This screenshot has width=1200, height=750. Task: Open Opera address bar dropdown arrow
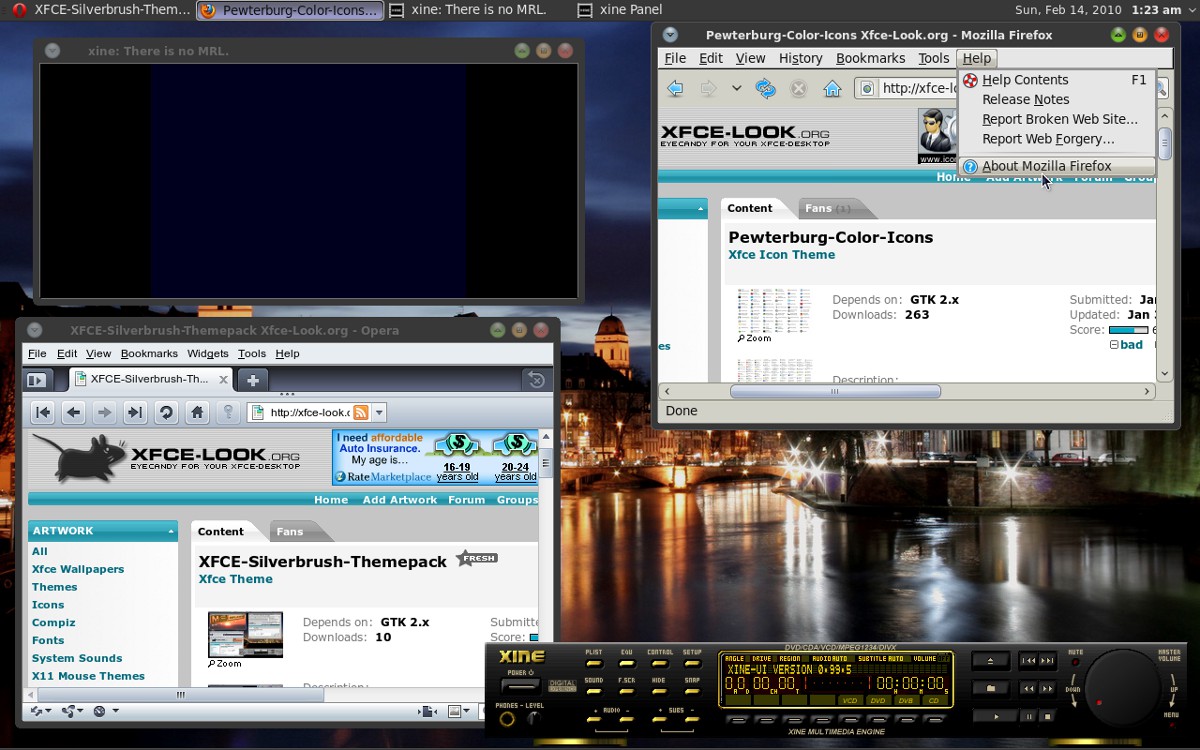(x=379, y=412)
